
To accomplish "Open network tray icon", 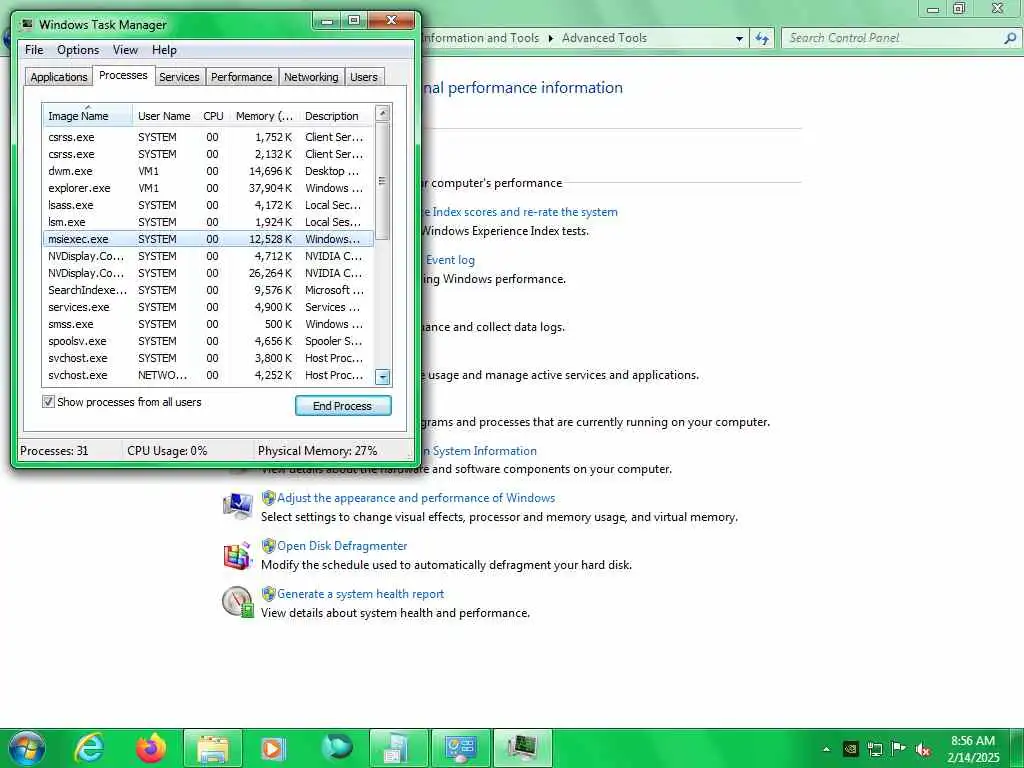I will pyautogui.click(x=874, y=749).
